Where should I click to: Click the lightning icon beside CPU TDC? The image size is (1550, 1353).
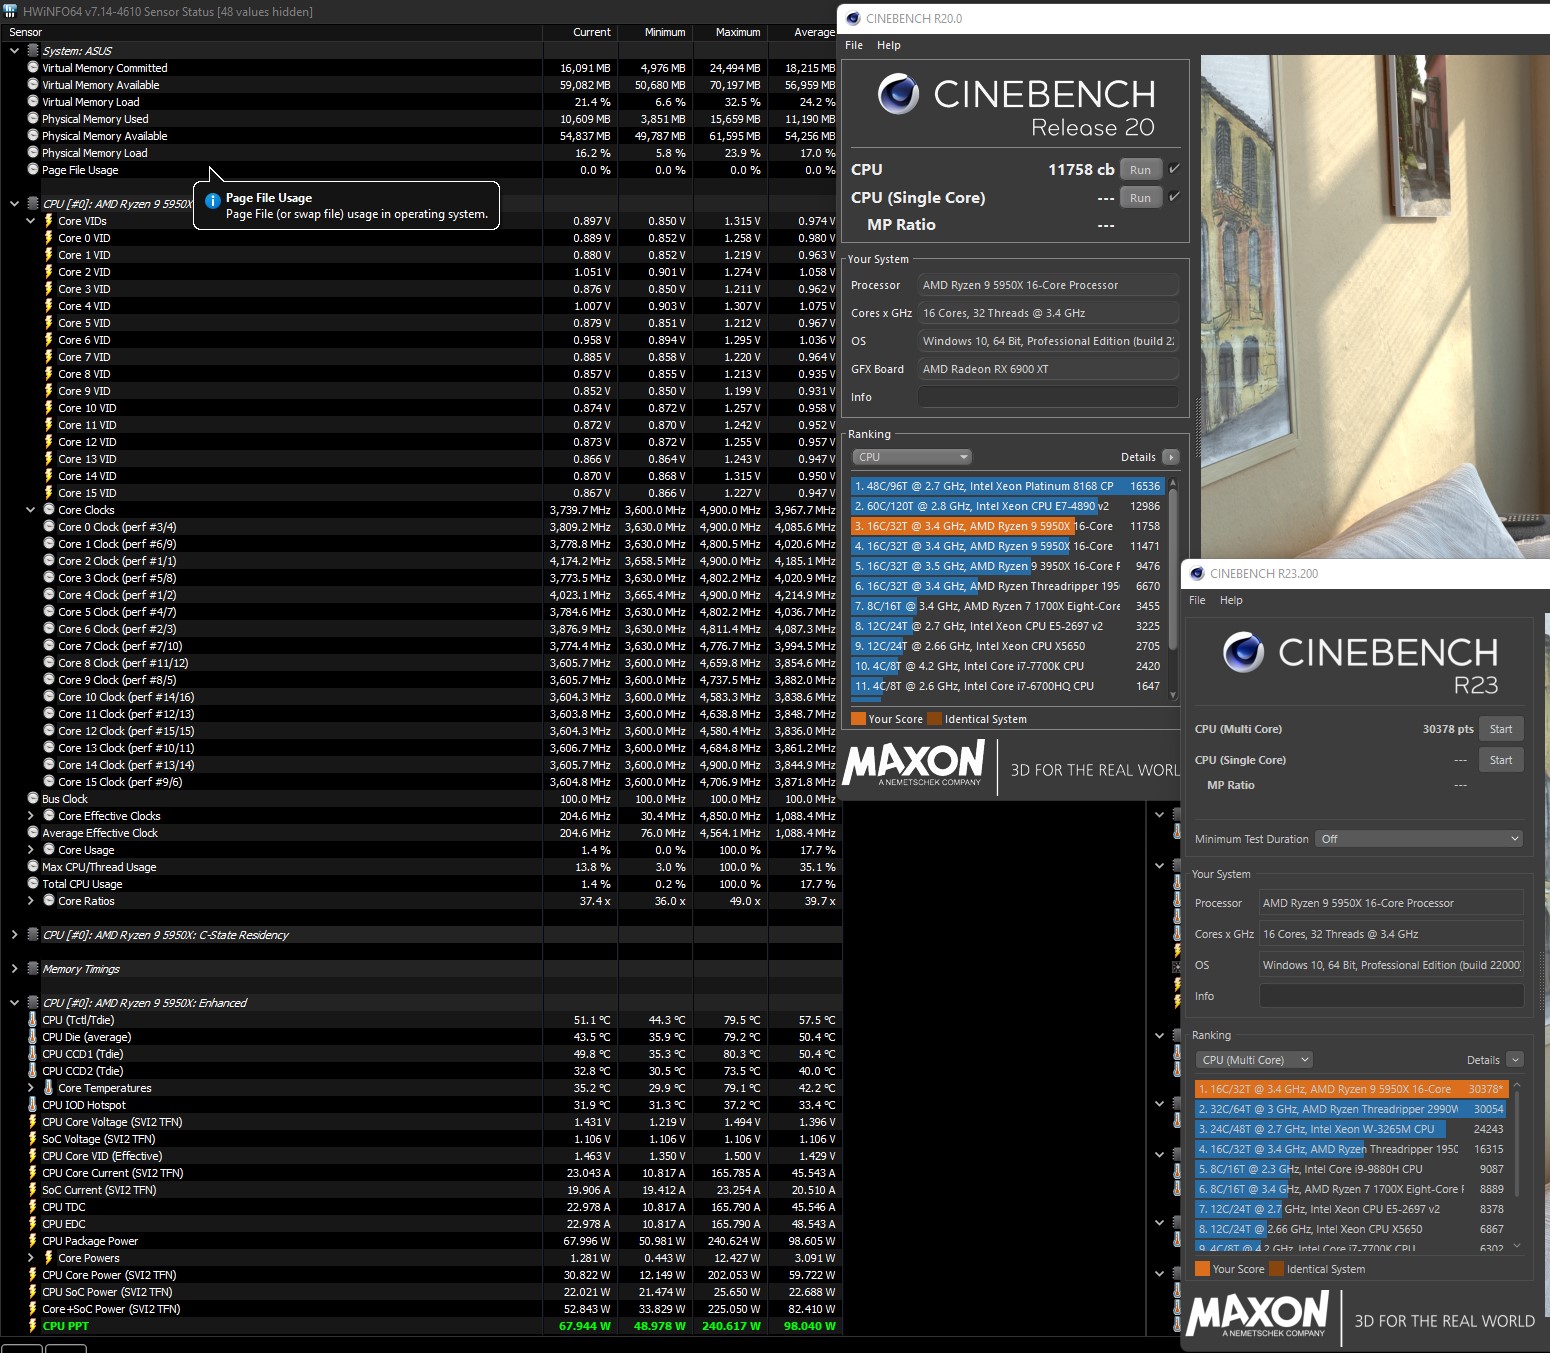33,1207
